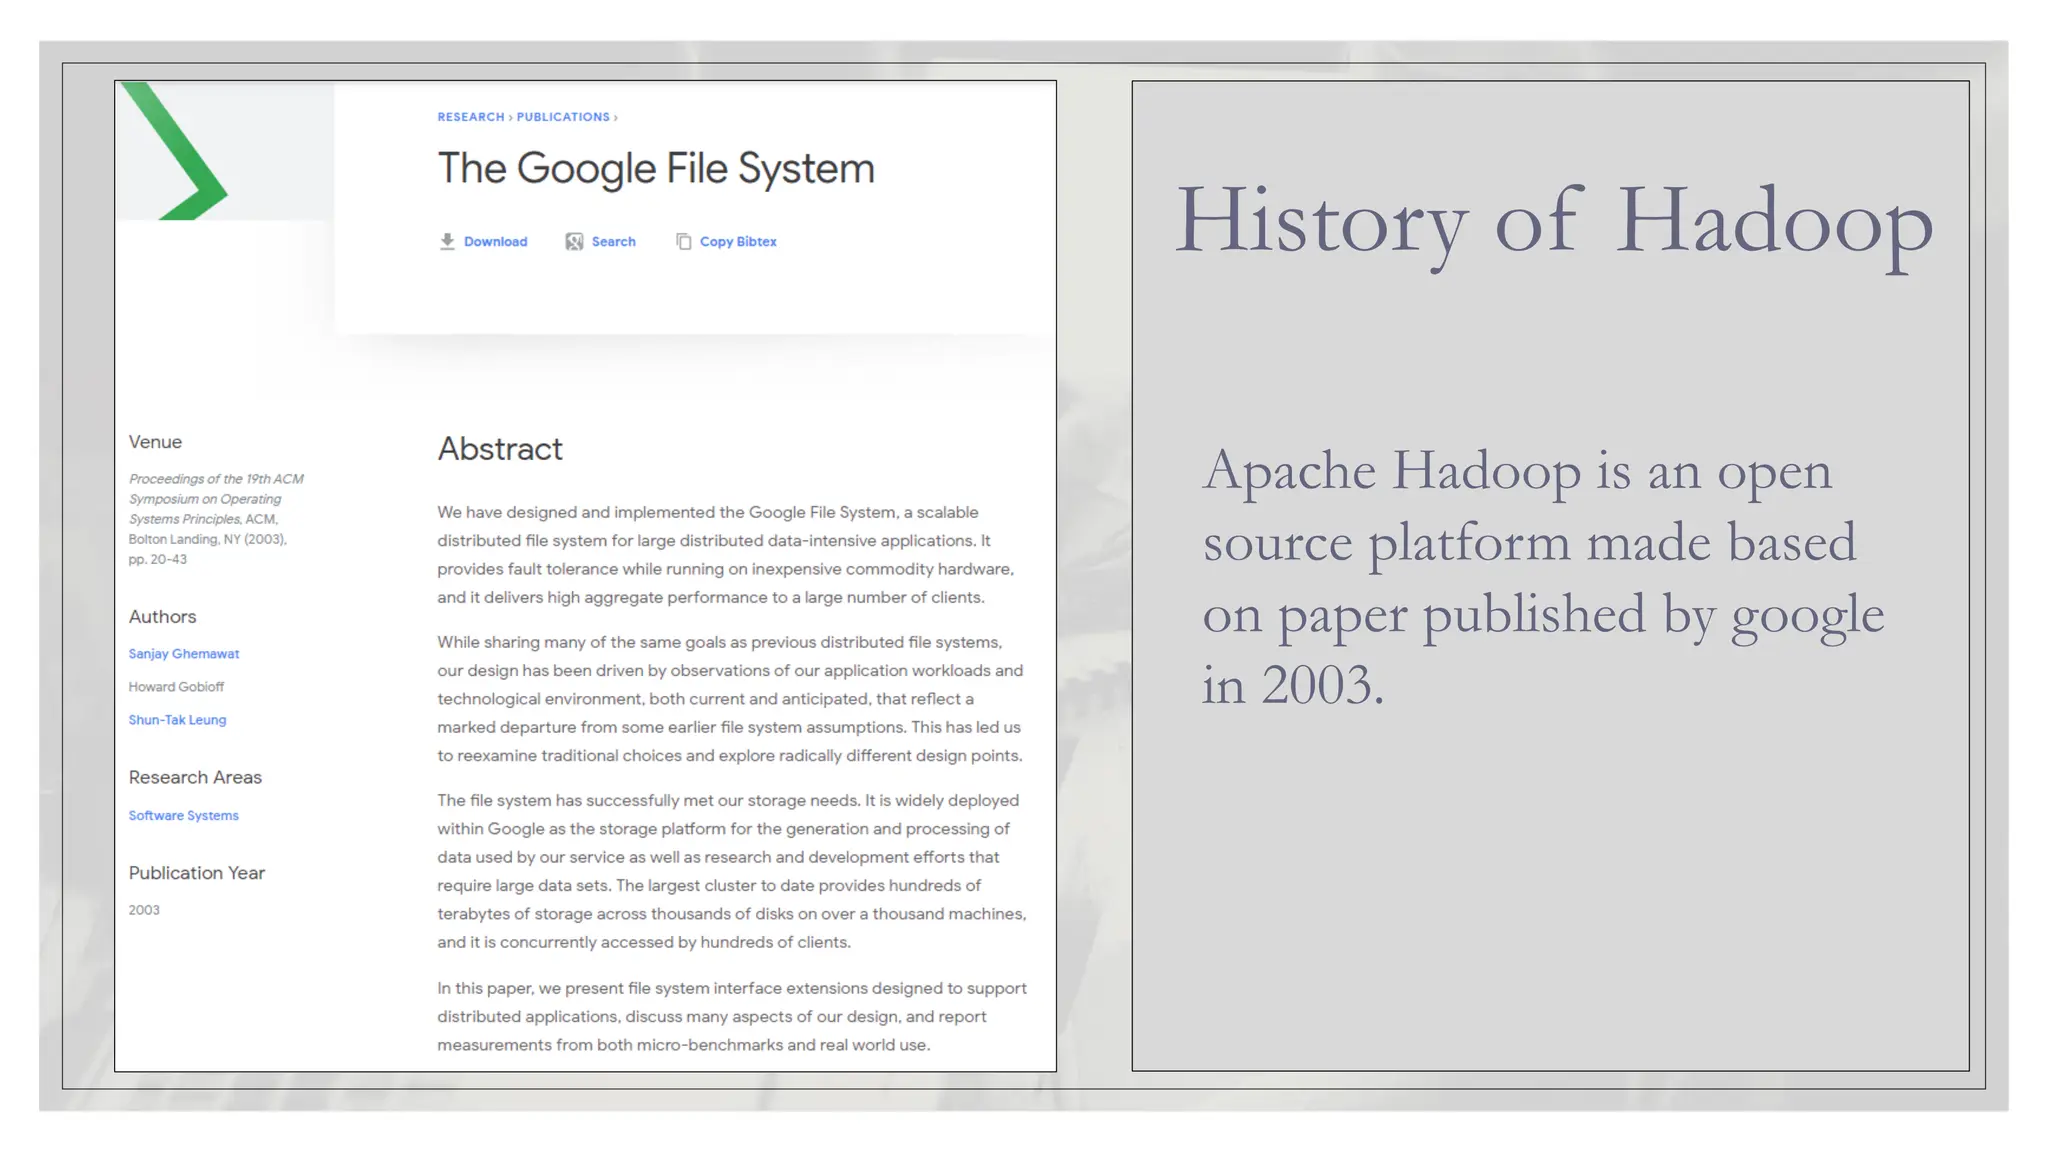
Task: Click author name Howard Gobioff
Action: click(x=176, y=686)
